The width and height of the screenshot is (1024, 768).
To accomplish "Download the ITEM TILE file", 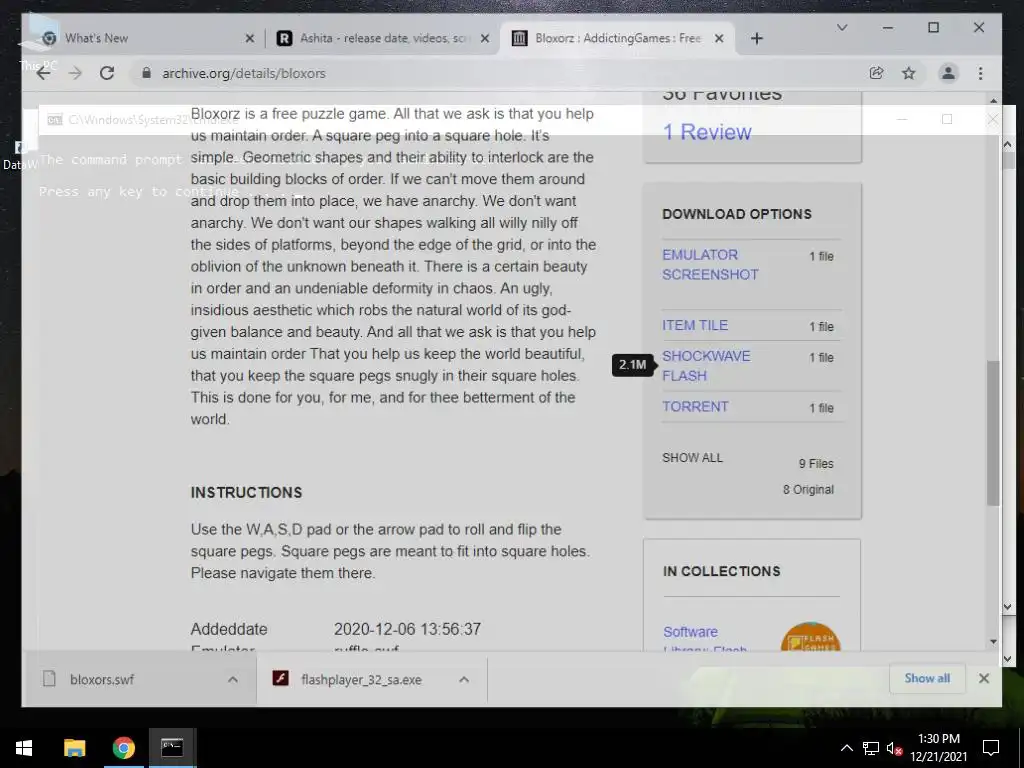I will pyautogui.click(x=695, y=325).
